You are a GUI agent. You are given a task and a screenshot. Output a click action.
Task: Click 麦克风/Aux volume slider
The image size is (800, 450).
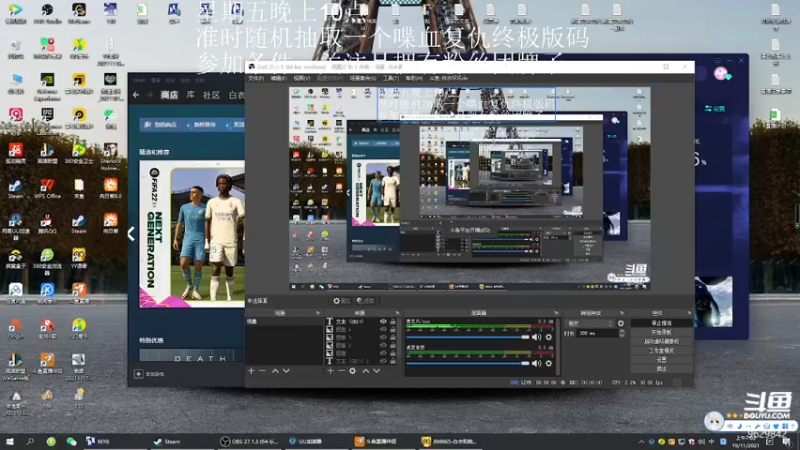click(x=467, y=337)
